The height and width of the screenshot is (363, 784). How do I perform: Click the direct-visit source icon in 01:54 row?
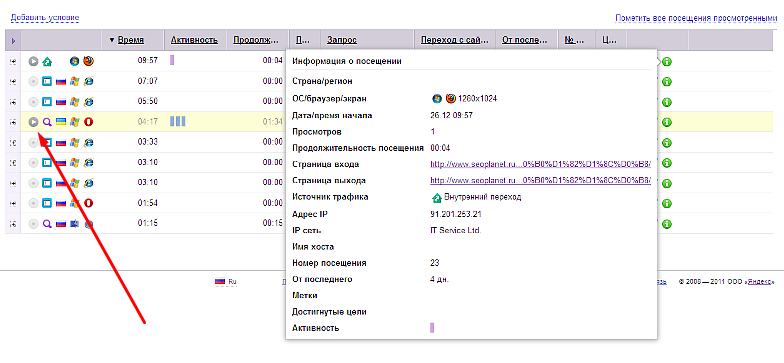tap(47, 203)
